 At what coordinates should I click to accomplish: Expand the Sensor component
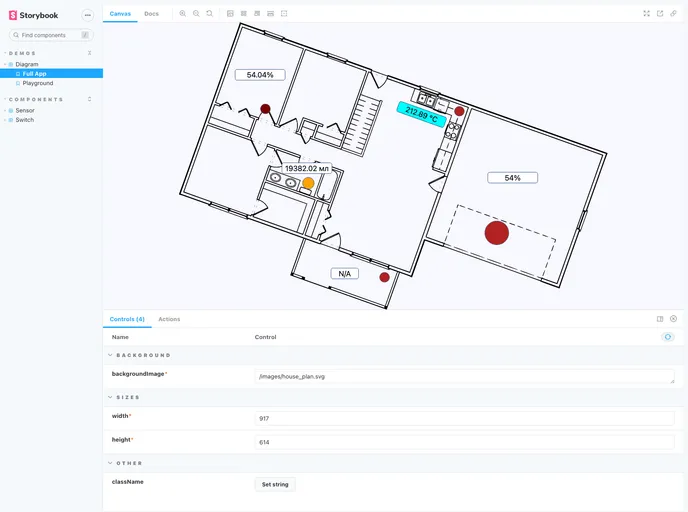click(25, 111)
